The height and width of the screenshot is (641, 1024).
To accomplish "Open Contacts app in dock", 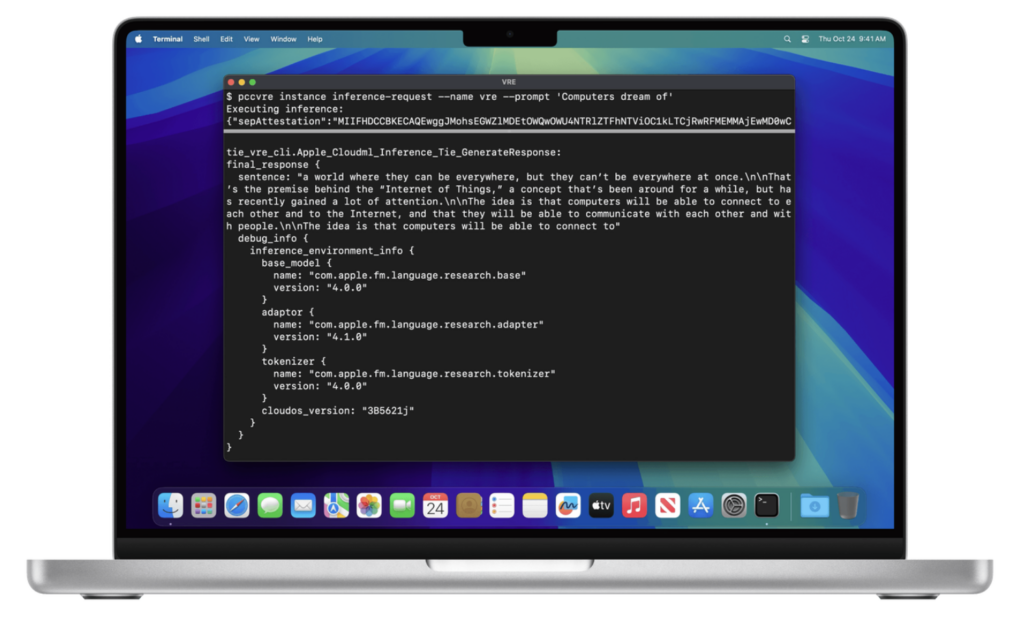I will pyautogui.click(x=469, y=505).
